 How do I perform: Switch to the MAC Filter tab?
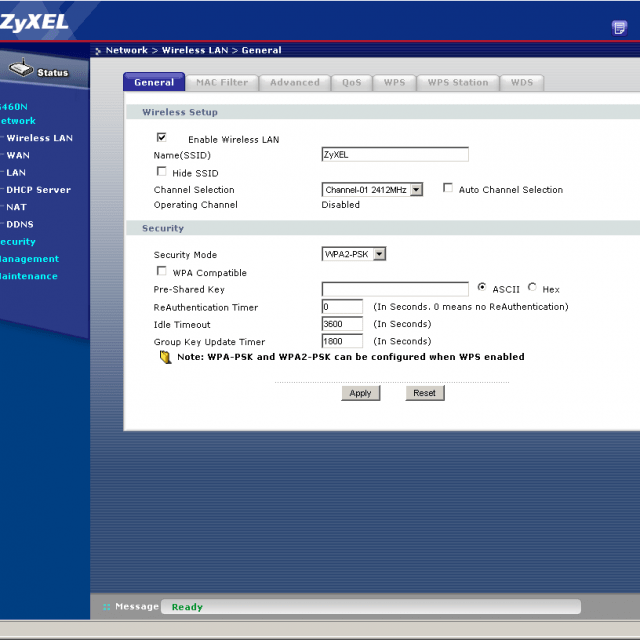tap(222, 83)
